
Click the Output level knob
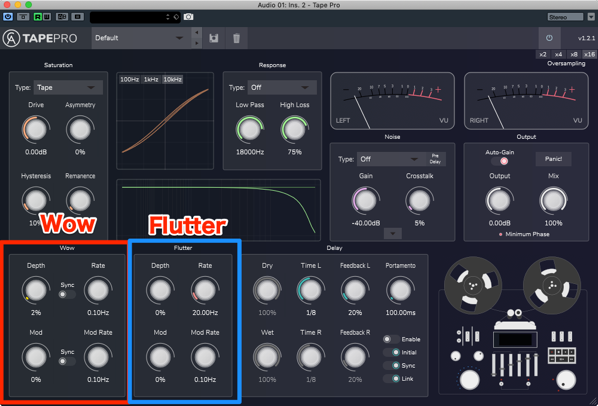pyautogui.click(x=500, y=200)
